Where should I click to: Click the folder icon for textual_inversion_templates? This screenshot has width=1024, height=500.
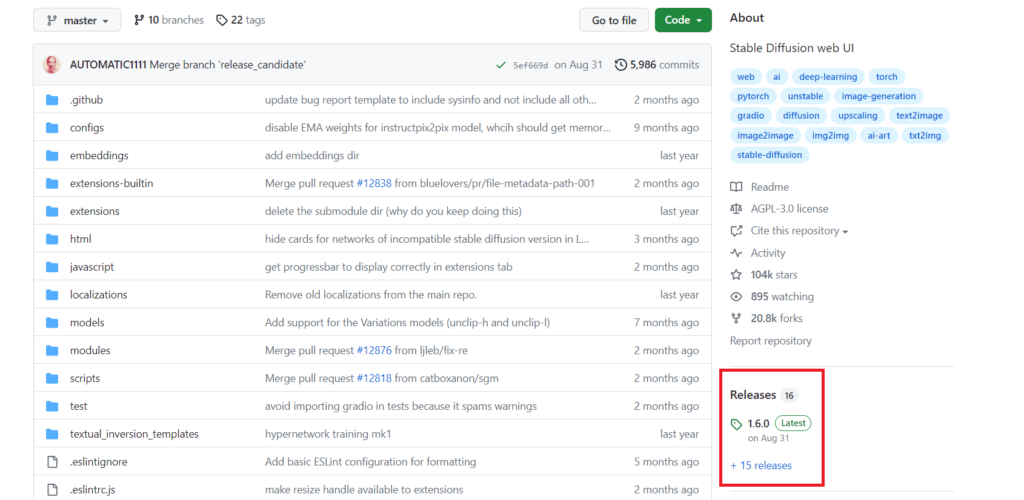click(x=52, y=434)
